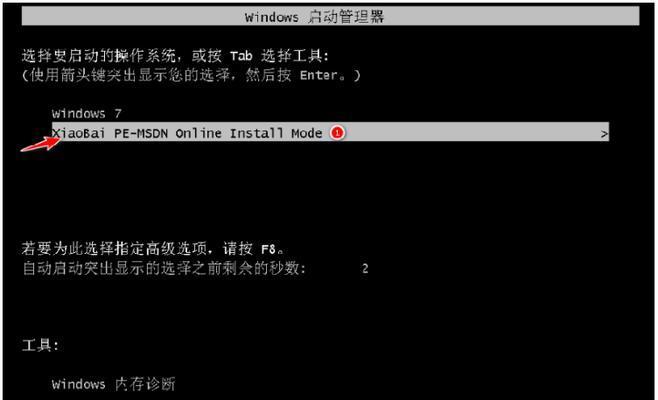Click the Windows 启动管理器 title bar
This screenshot has width=658, height=400.
tap(330, 17)
